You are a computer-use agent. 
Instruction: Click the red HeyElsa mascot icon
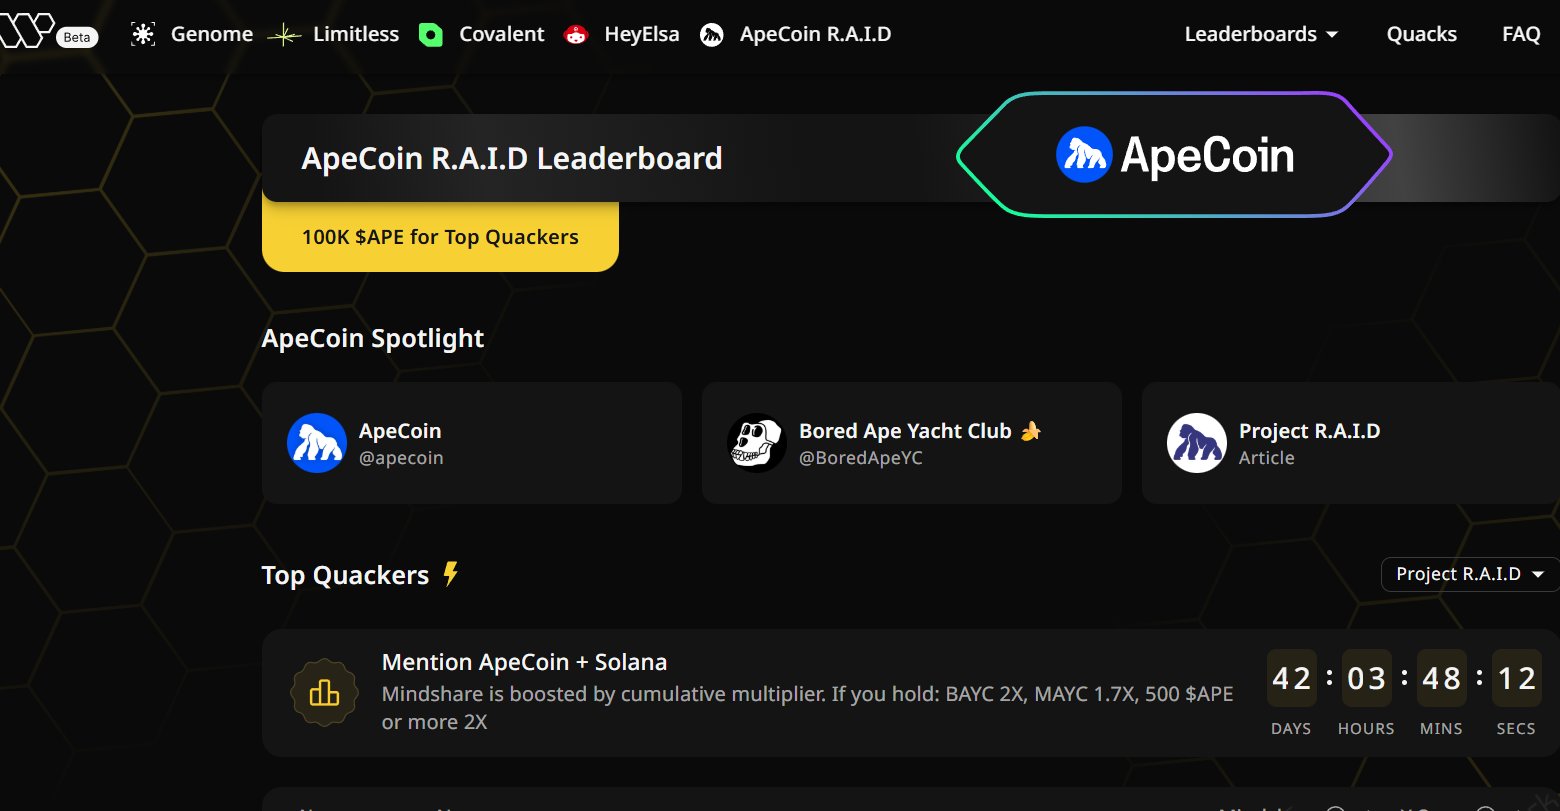point(576,35)
